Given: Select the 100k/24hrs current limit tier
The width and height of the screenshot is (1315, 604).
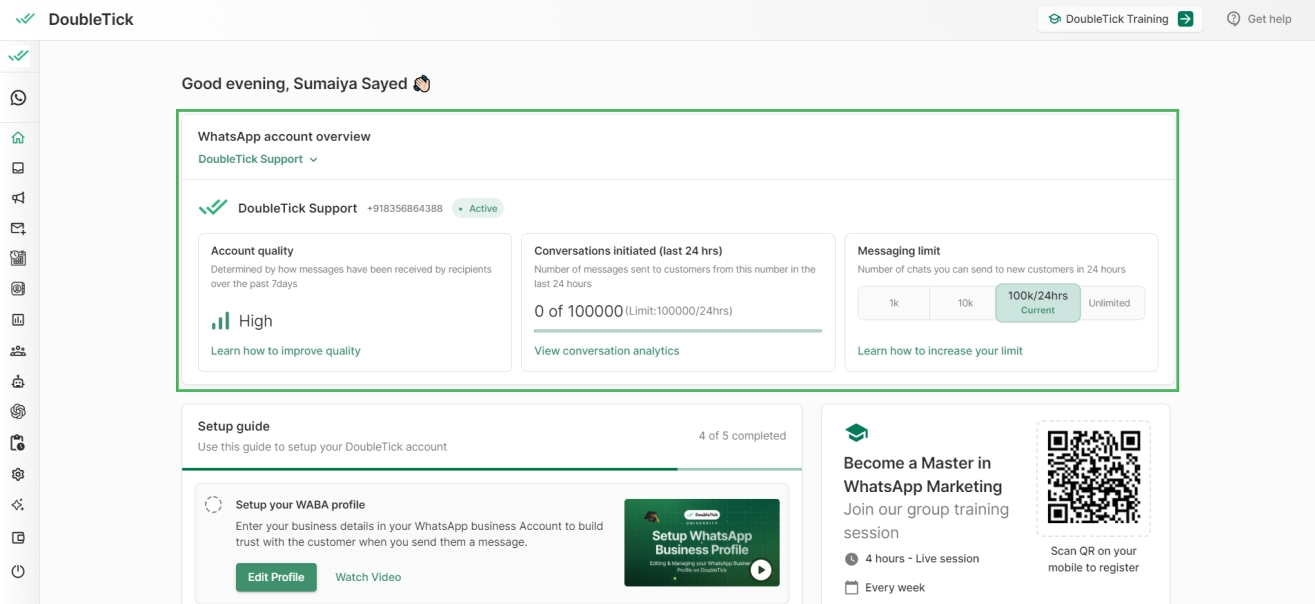Looking at the screenshot, I should click(1037, 302).
